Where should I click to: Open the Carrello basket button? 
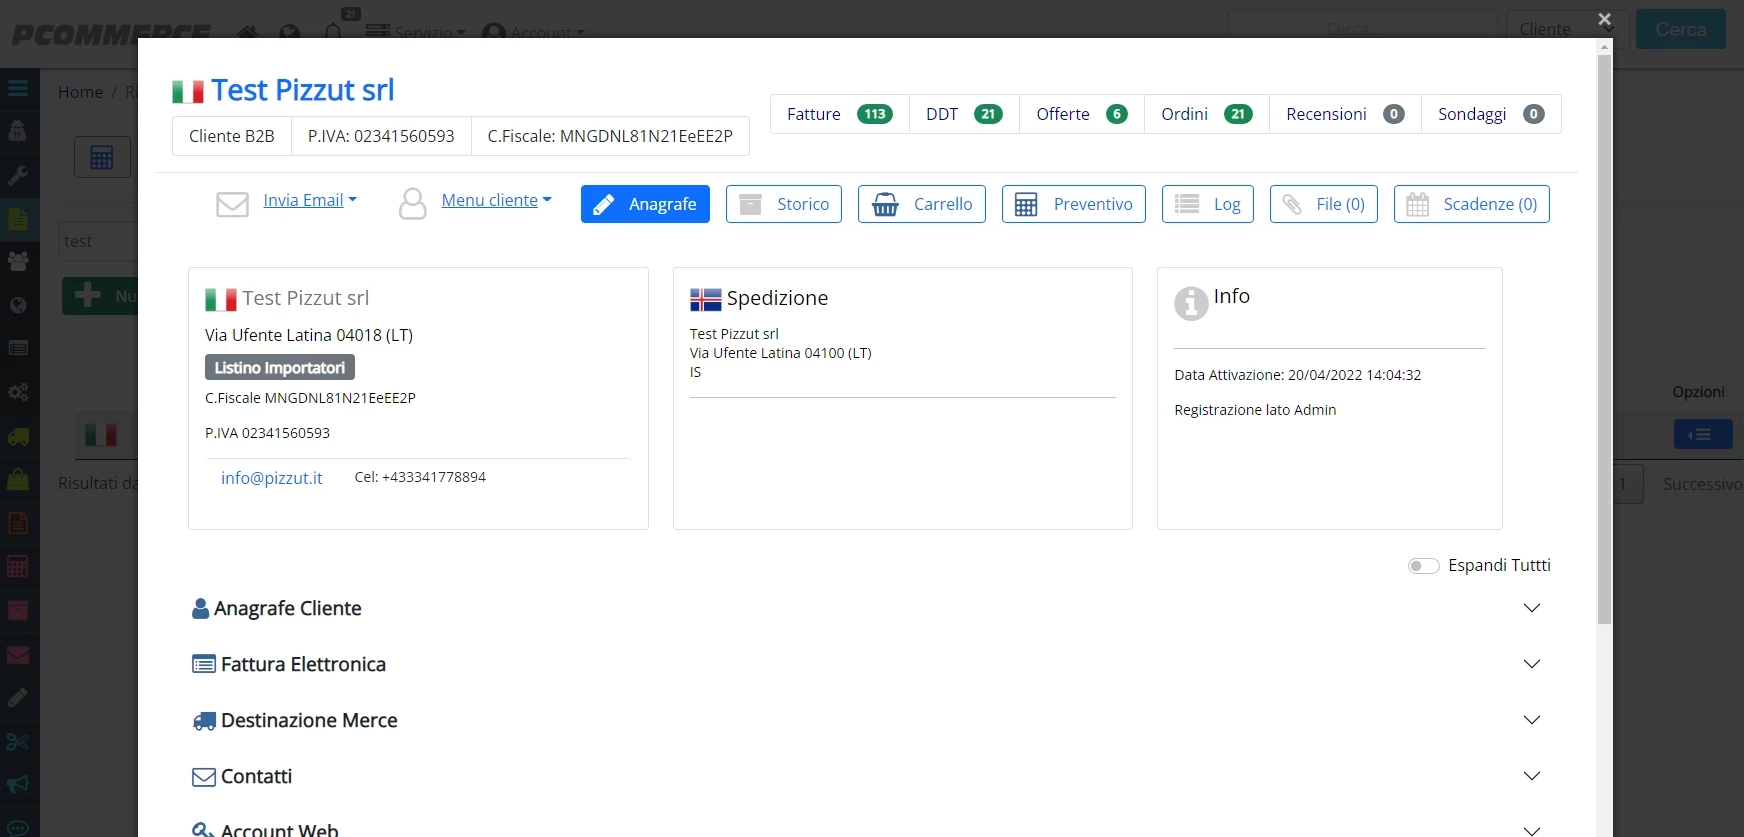click(921, 204)
